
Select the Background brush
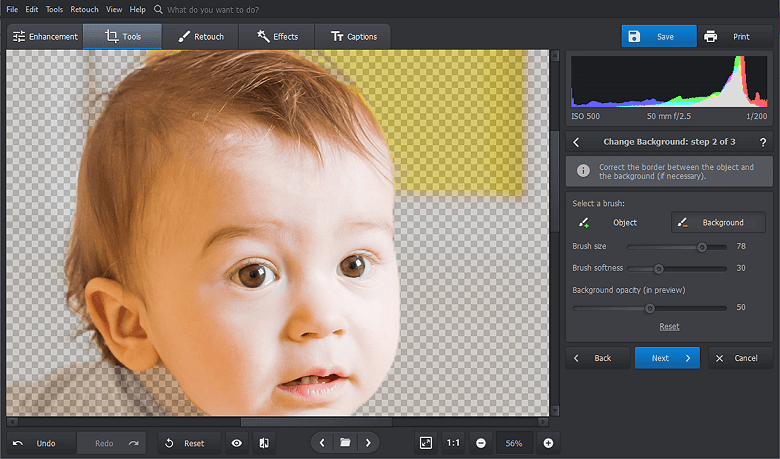(718, 222)
